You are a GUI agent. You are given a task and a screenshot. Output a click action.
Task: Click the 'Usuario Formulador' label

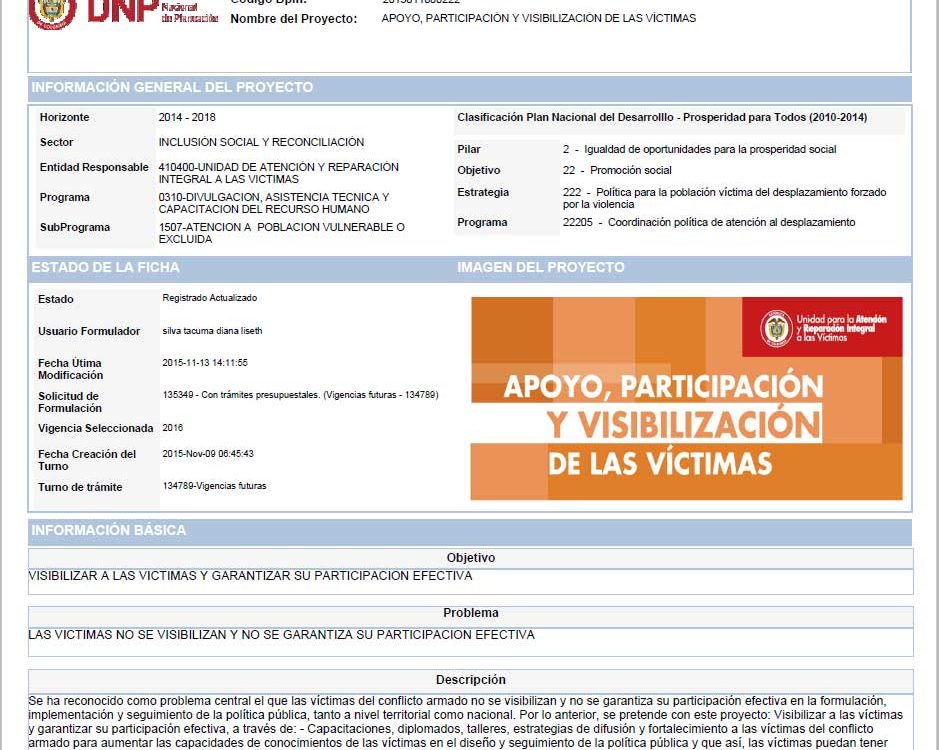pyautogui.click(x=89, y=331)
